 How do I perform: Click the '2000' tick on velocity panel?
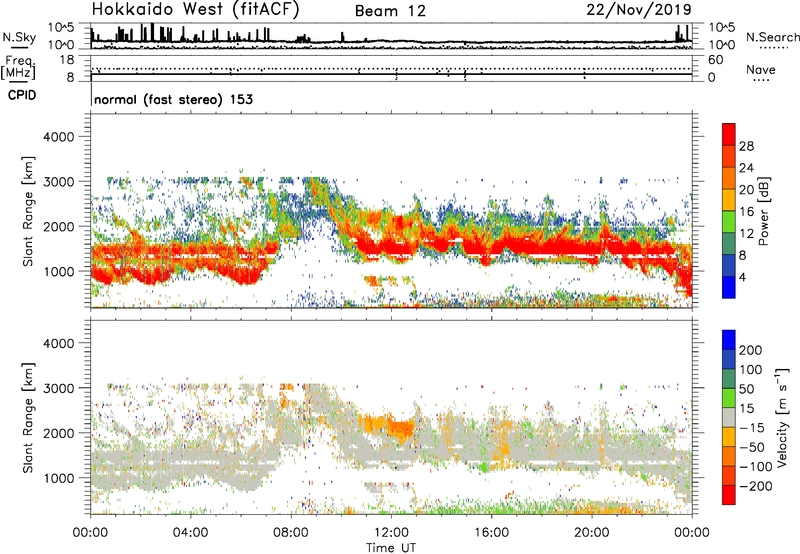(x=58, y=433)
